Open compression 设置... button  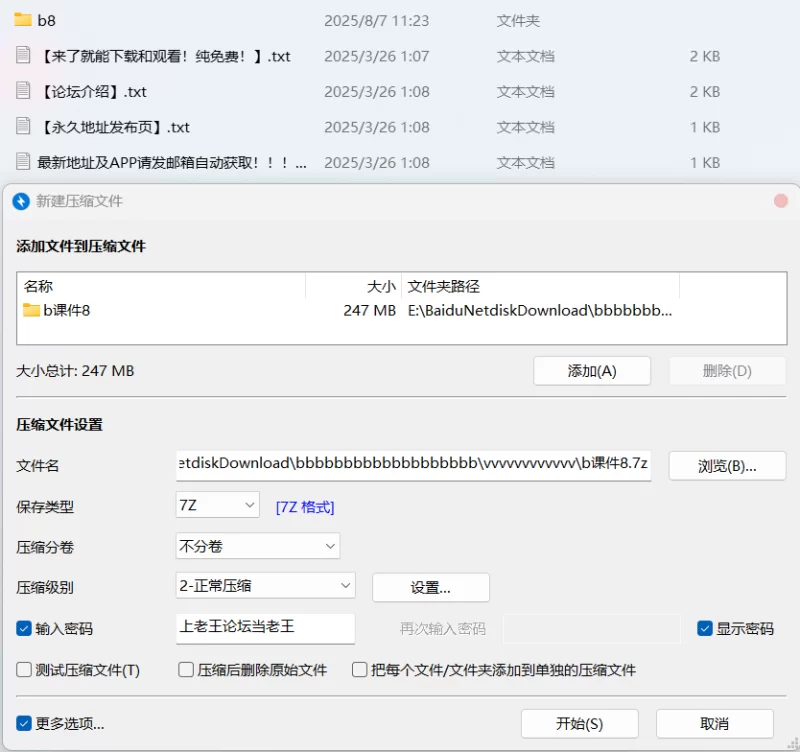pos(431,587)
